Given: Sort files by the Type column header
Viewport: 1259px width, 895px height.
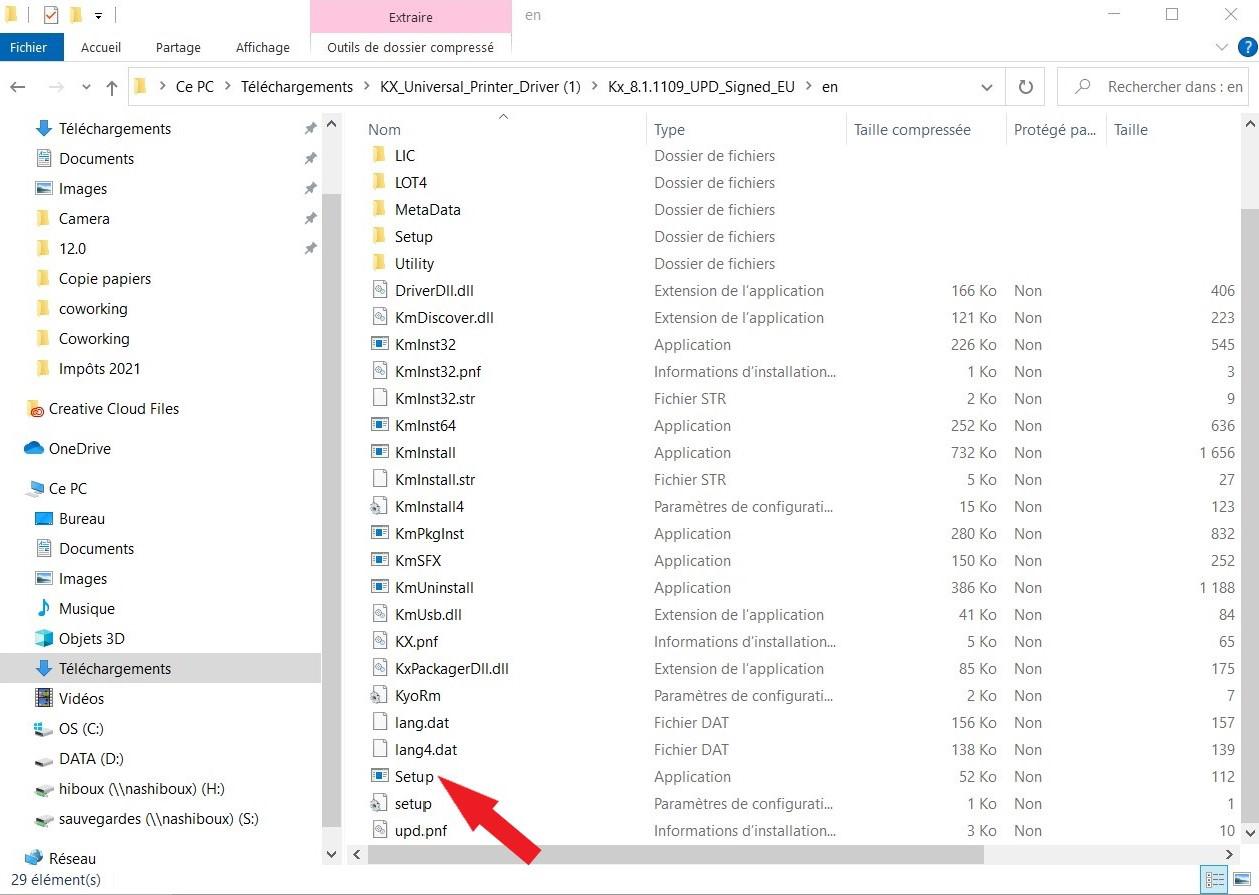Looking at the screenshot, I should tap(669, 130).
